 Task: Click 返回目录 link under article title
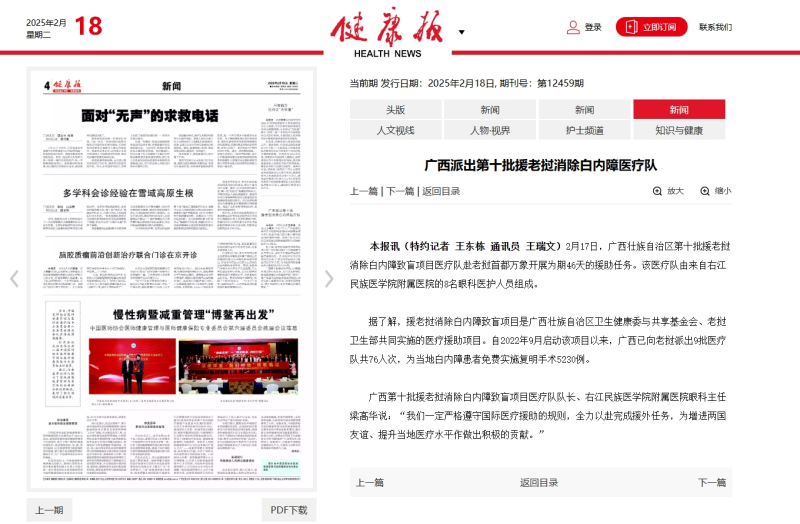pyautogui.click(x=441, y=191)
